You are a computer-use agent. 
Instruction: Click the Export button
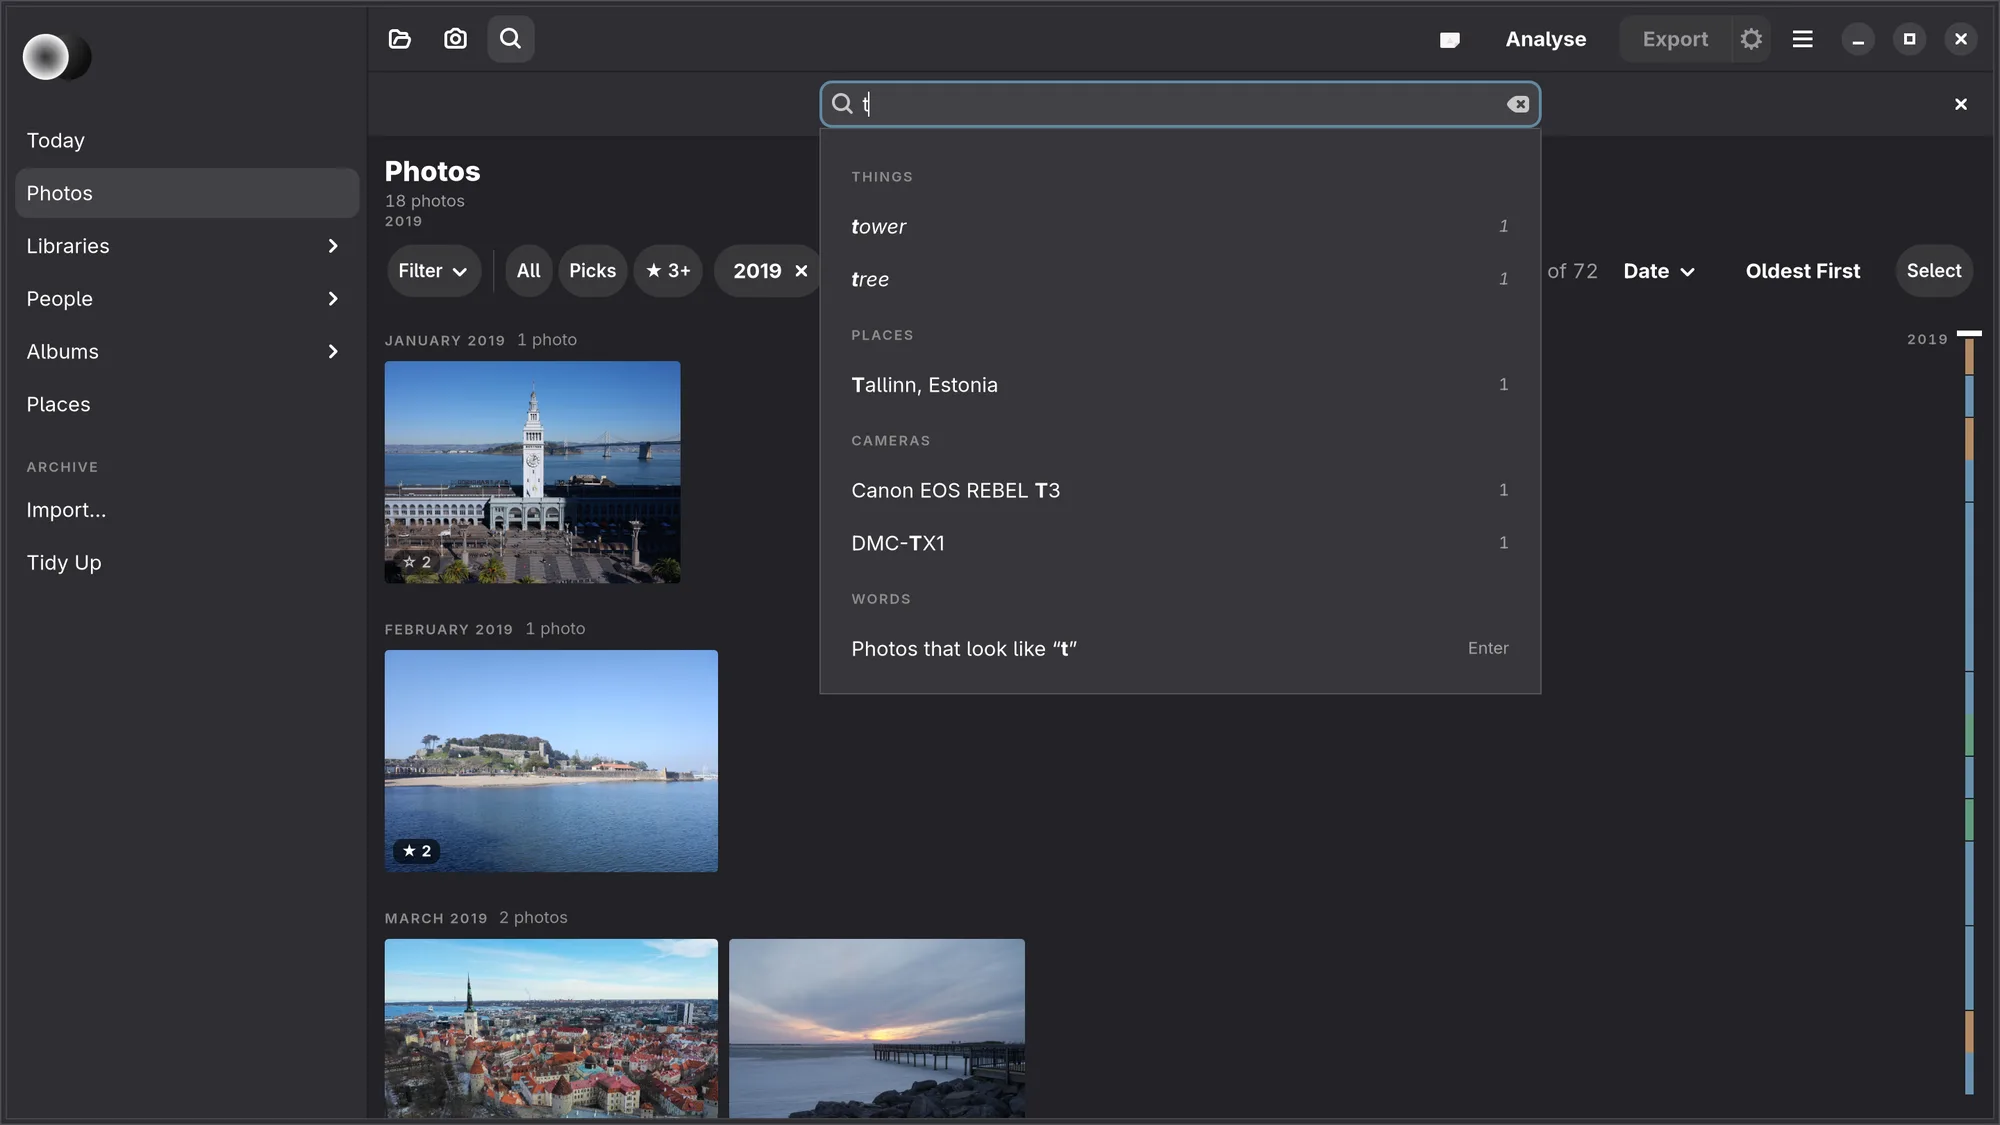pos(1675,39)
